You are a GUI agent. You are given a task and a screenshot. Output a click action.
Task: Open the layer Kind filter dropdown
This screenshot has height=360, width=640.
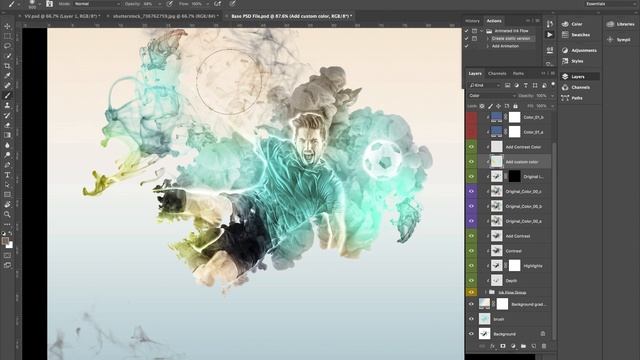484,85
